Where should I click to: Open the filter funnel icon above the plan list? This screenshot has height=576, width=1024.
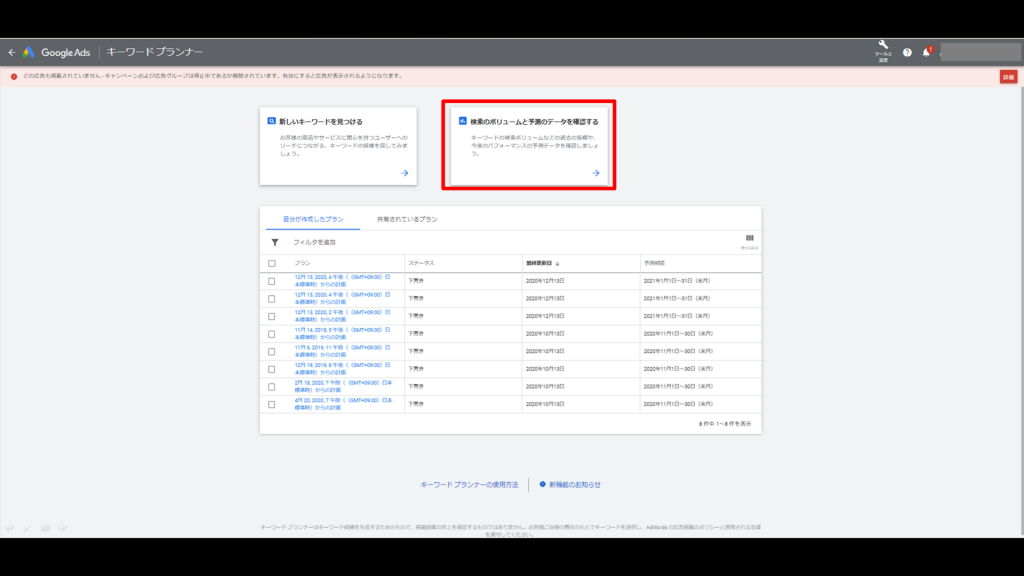point(275,240)
